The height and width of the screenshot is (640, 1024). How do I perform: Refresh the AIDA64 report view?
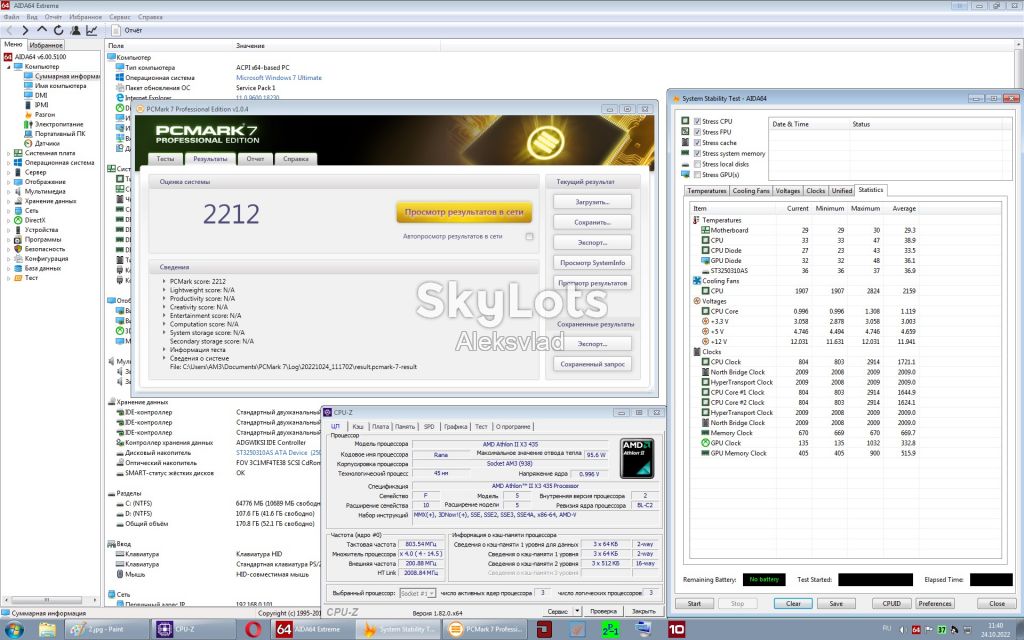coord(58,30)
